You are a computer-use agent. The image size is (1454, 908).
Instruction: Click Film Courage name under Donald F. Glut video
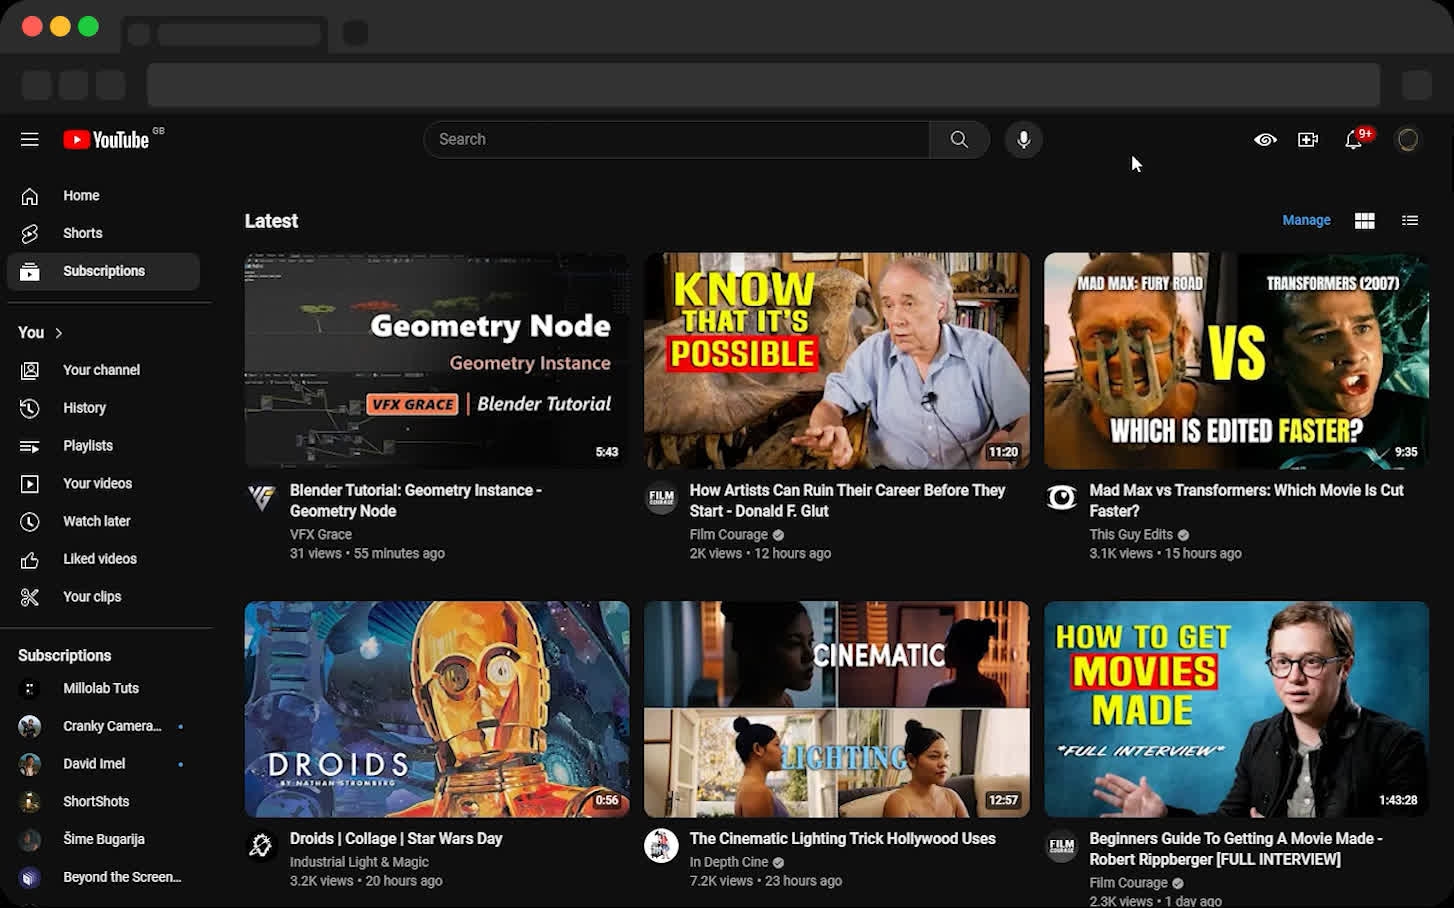[728, 535]
